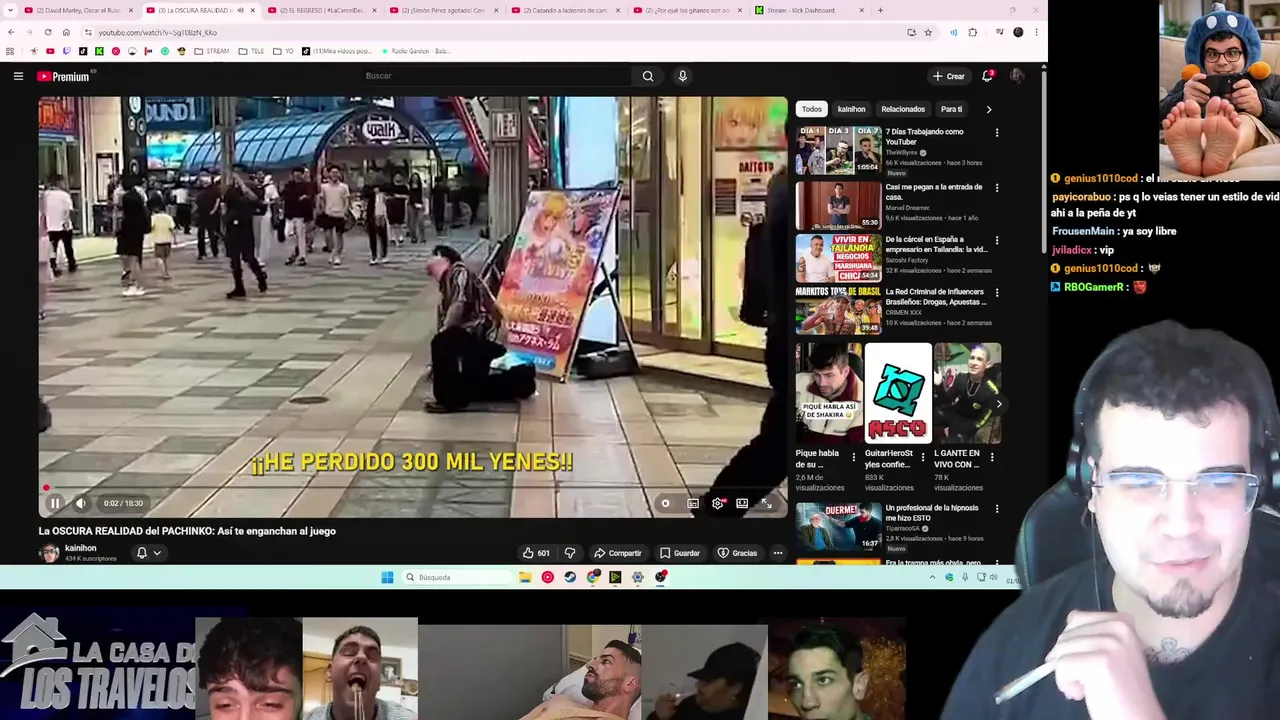Viewport: 1280px width, 720px height.
Task: Open Radio Garden bookmark
Action: click(x=415, y=51)
